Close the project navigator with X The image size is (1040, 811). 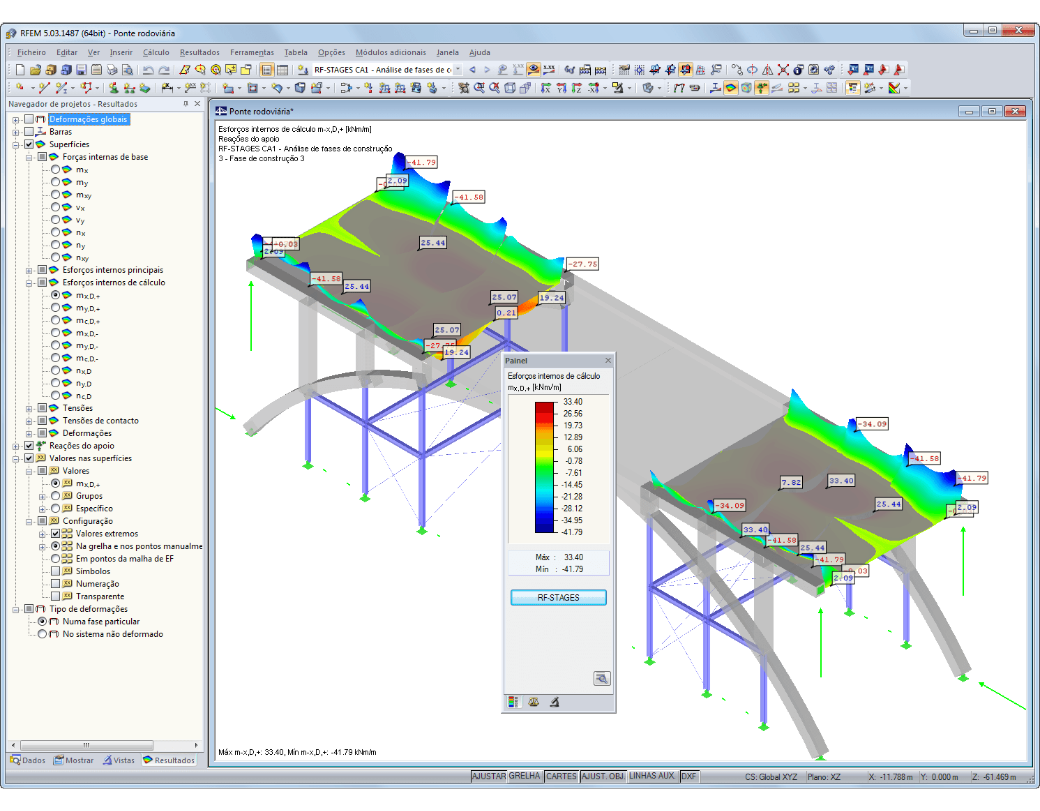tap(197, 104)
